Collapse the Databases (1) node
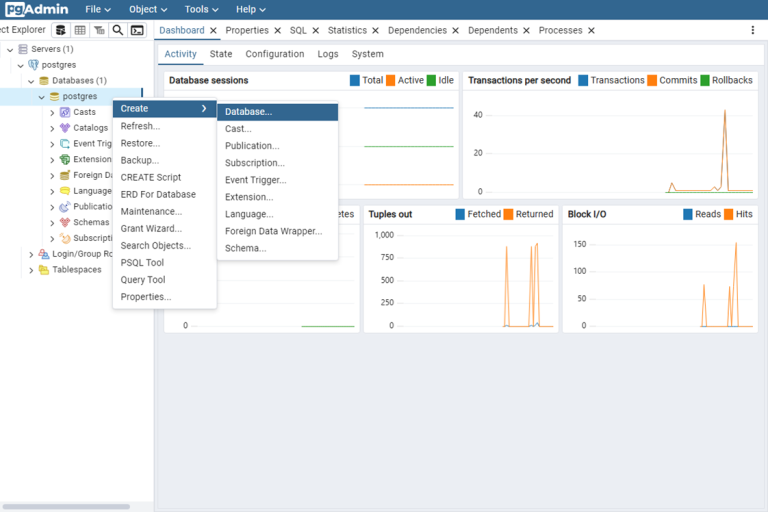 (x=31, y=81)
